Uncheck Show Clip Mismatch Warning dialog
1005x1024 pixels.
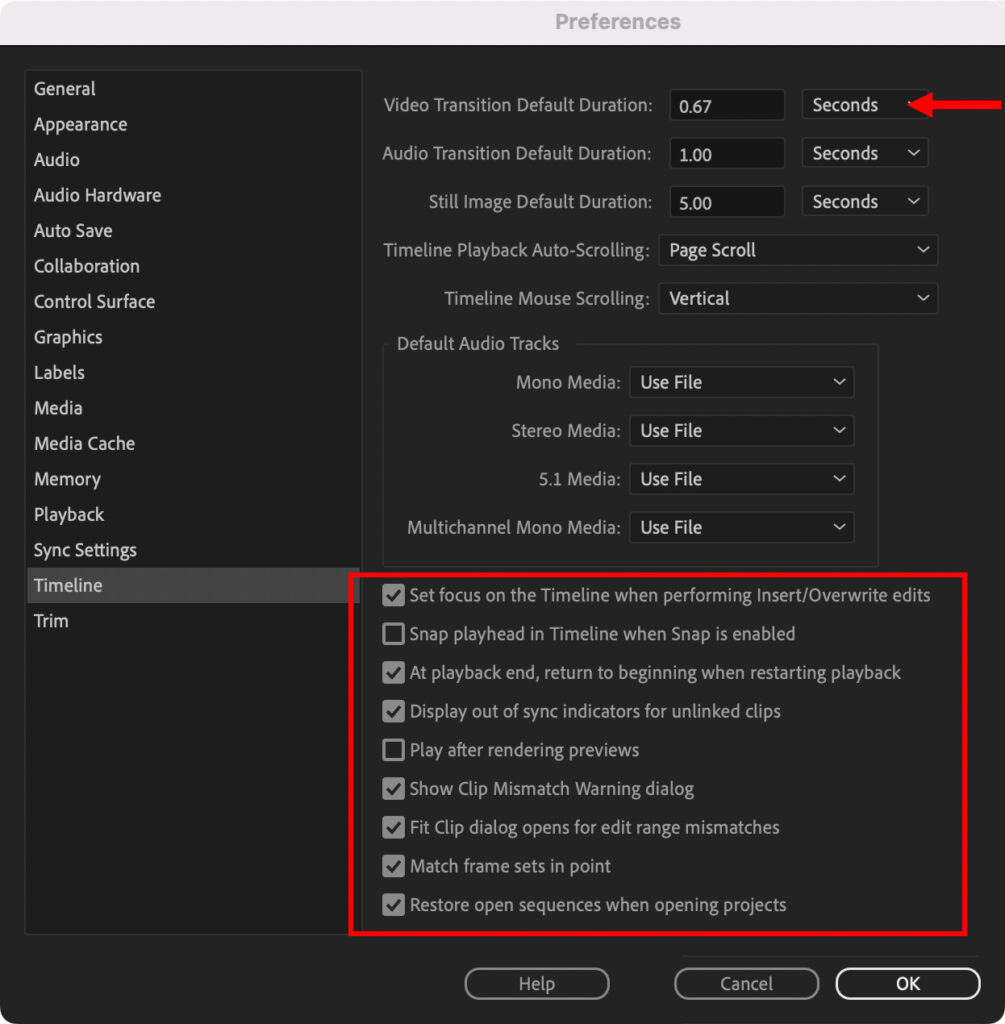[393, 789]
